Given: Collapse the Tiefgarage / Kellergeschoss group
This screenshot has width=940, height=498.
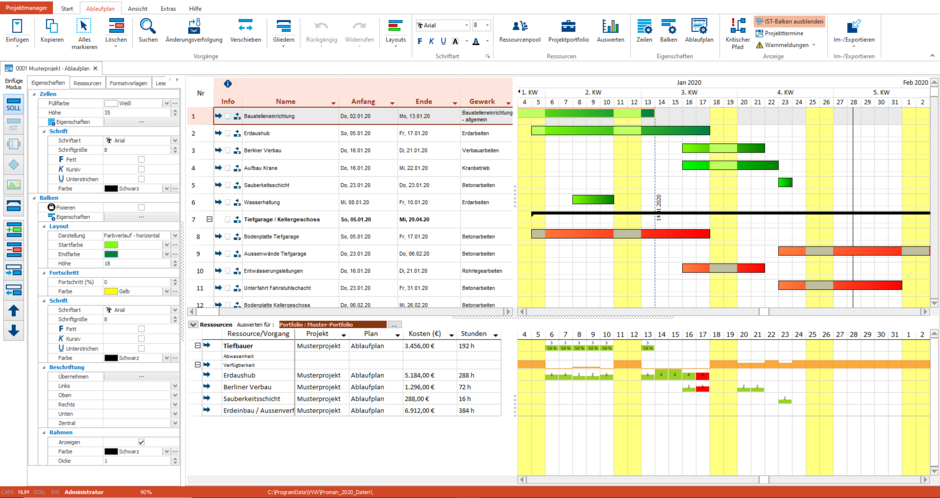Looking at the screenshot, I should 209,219.
